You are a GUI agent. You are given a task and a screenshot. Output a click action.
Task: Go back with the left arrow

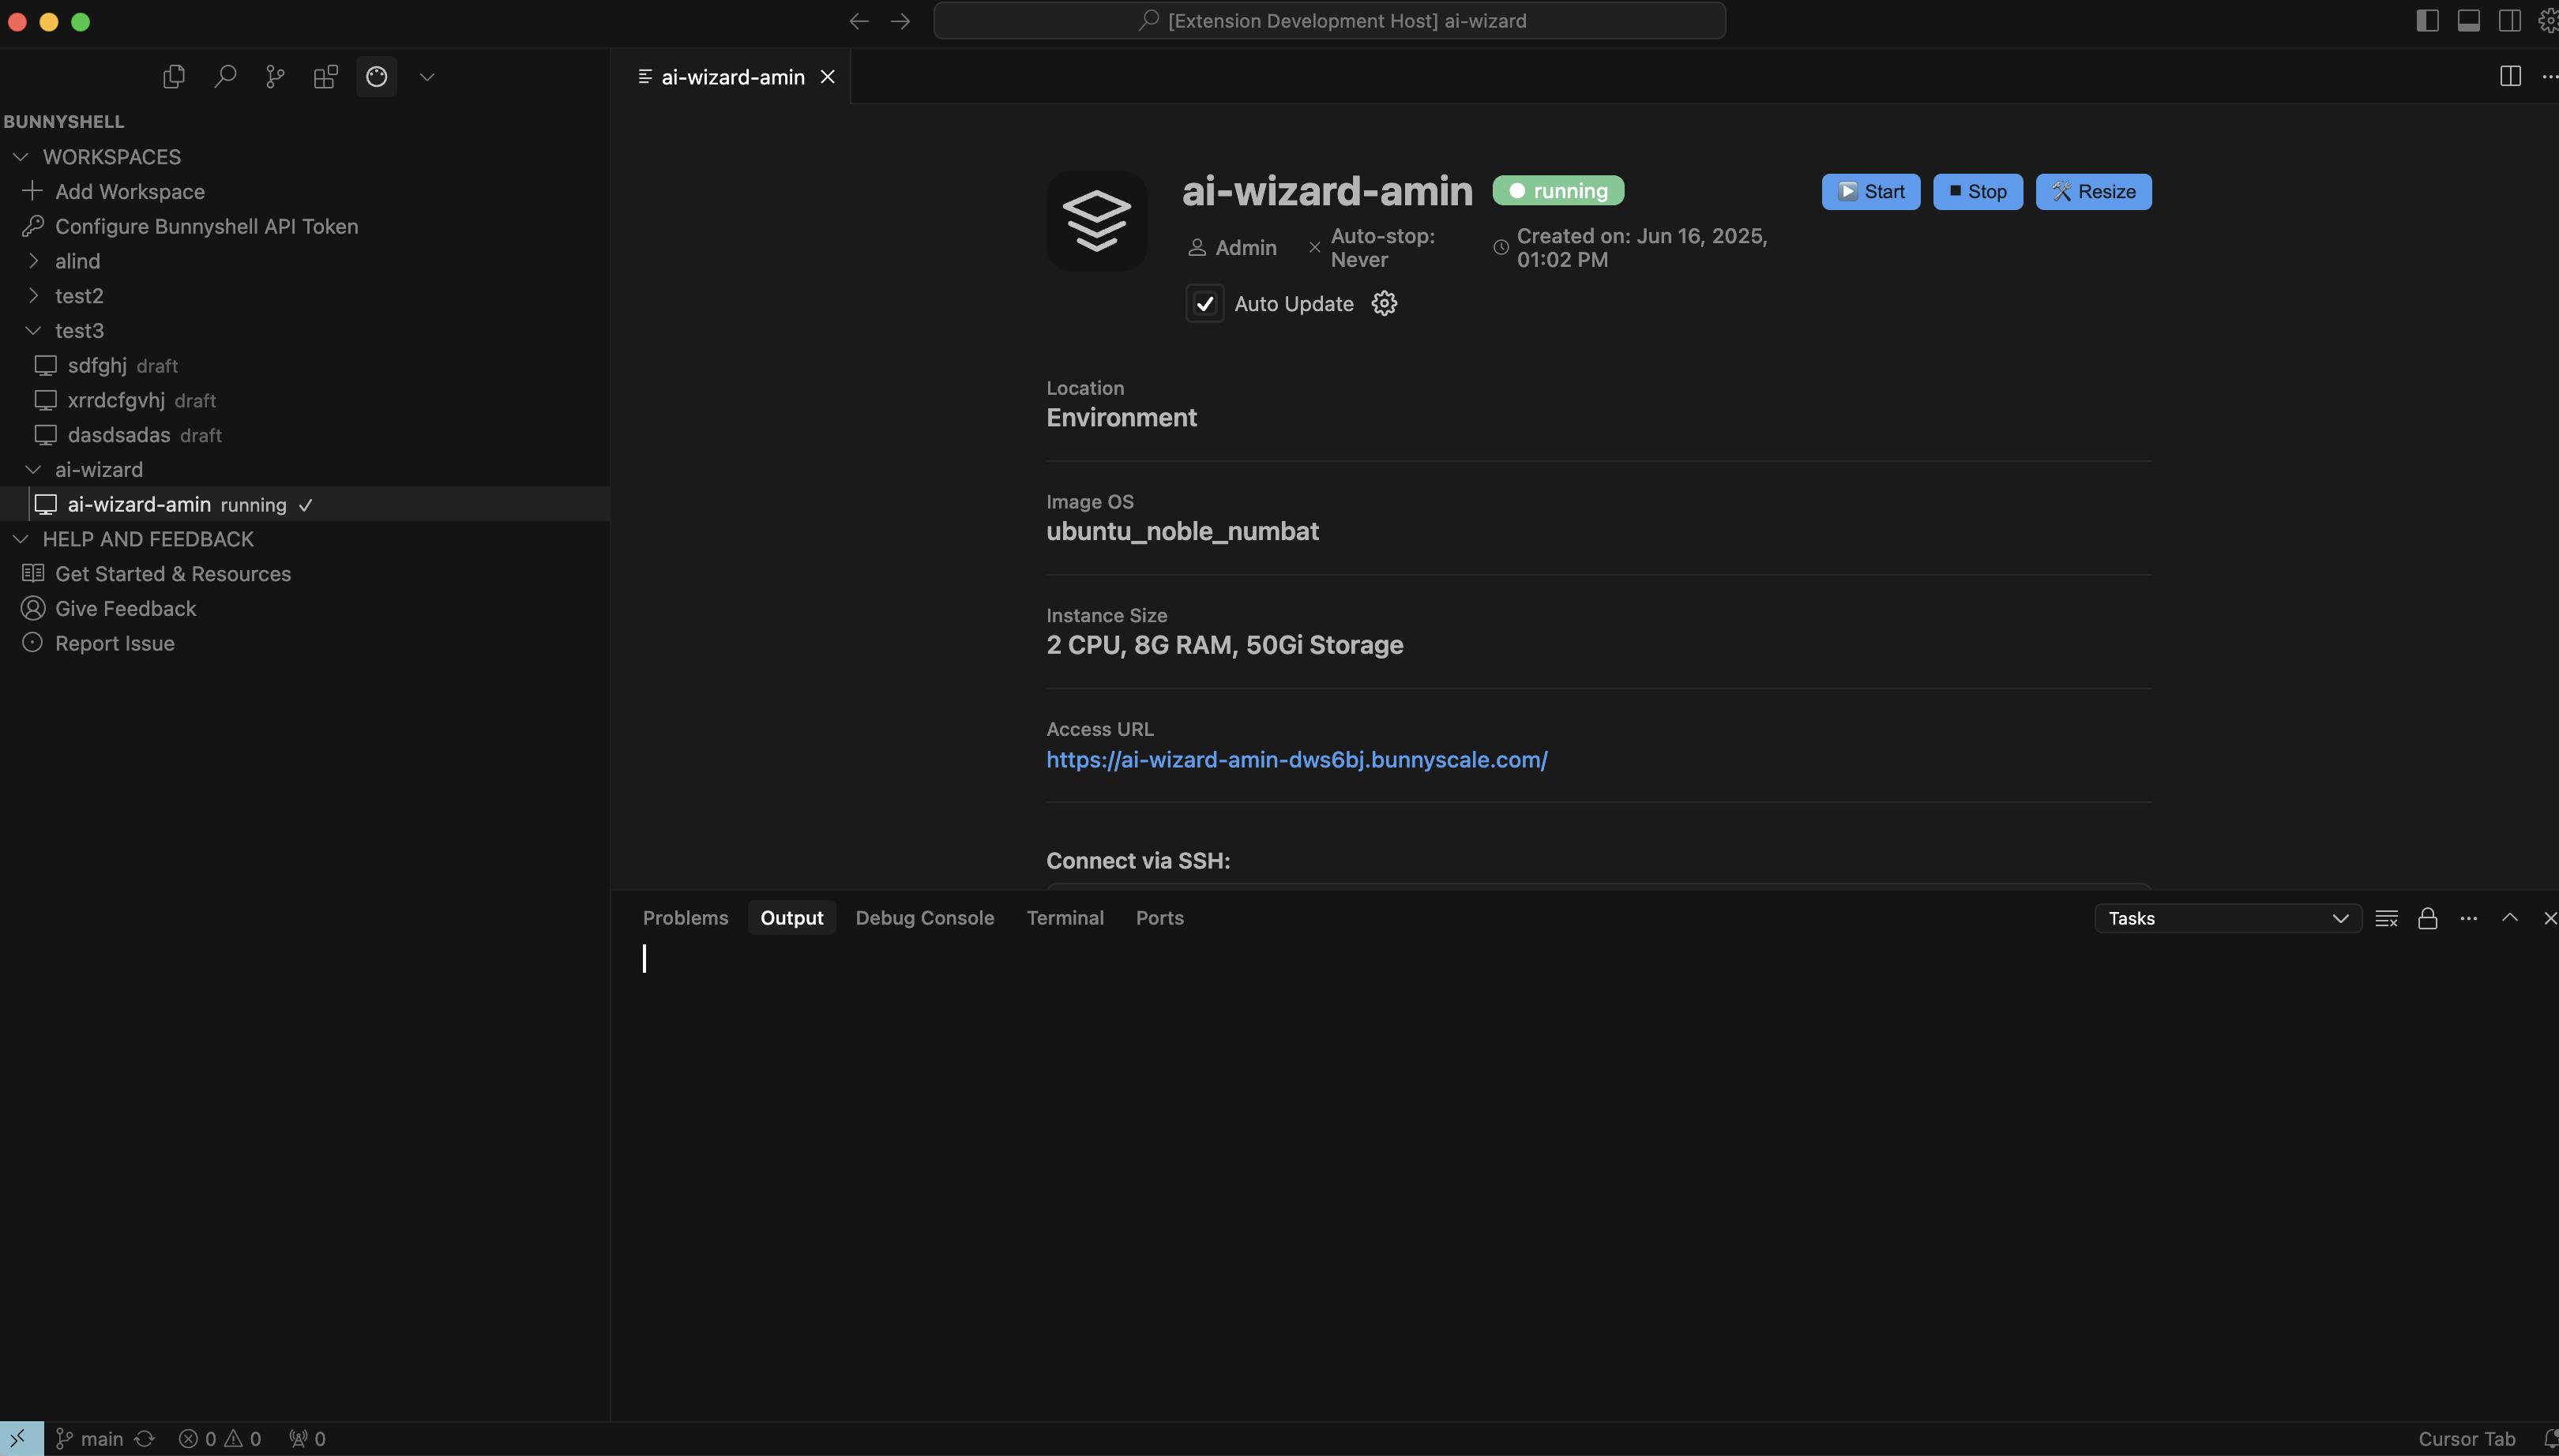tap(859, 21)
